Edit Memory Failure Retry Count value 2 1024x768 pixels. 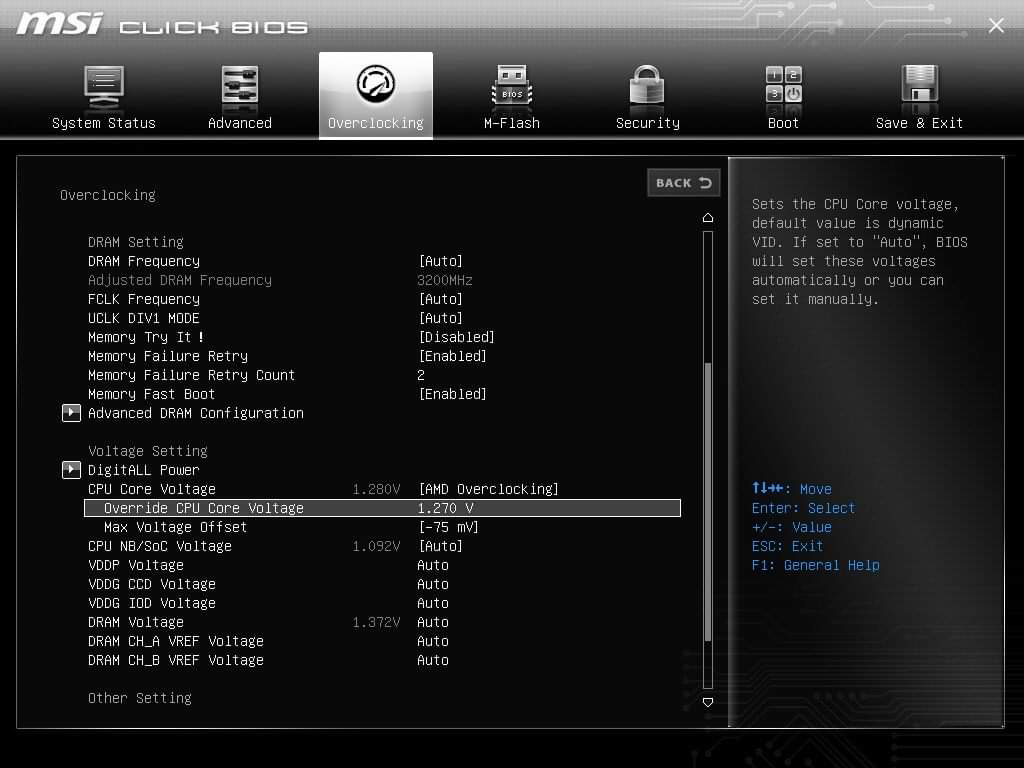[421, 375]
